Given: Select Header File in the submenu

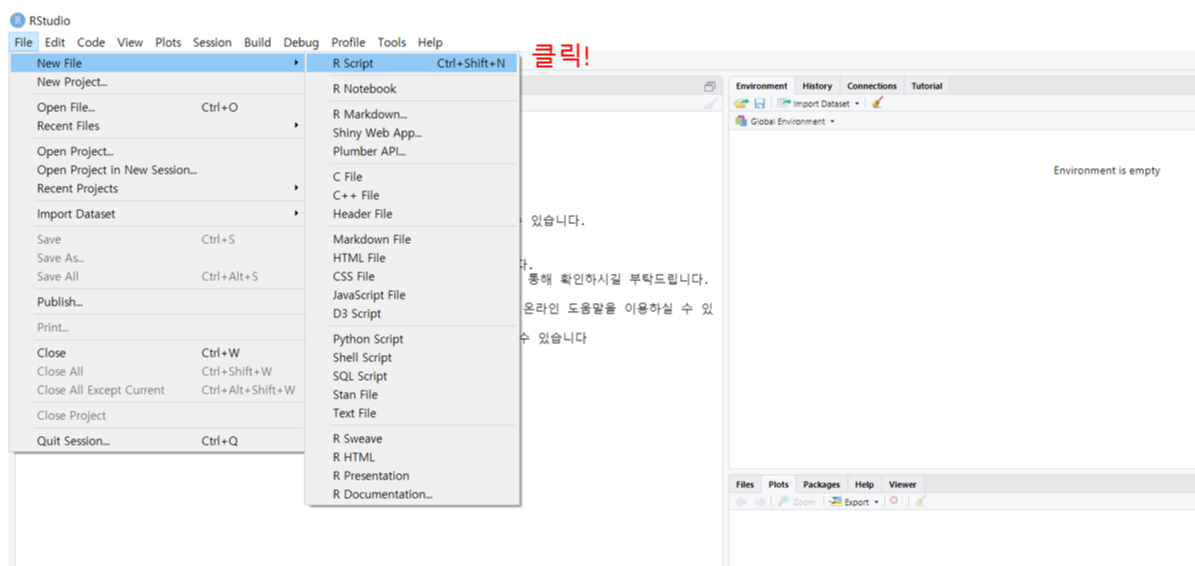Looking at the screenshot, I should pyautogui.click(x=412, y=214).
